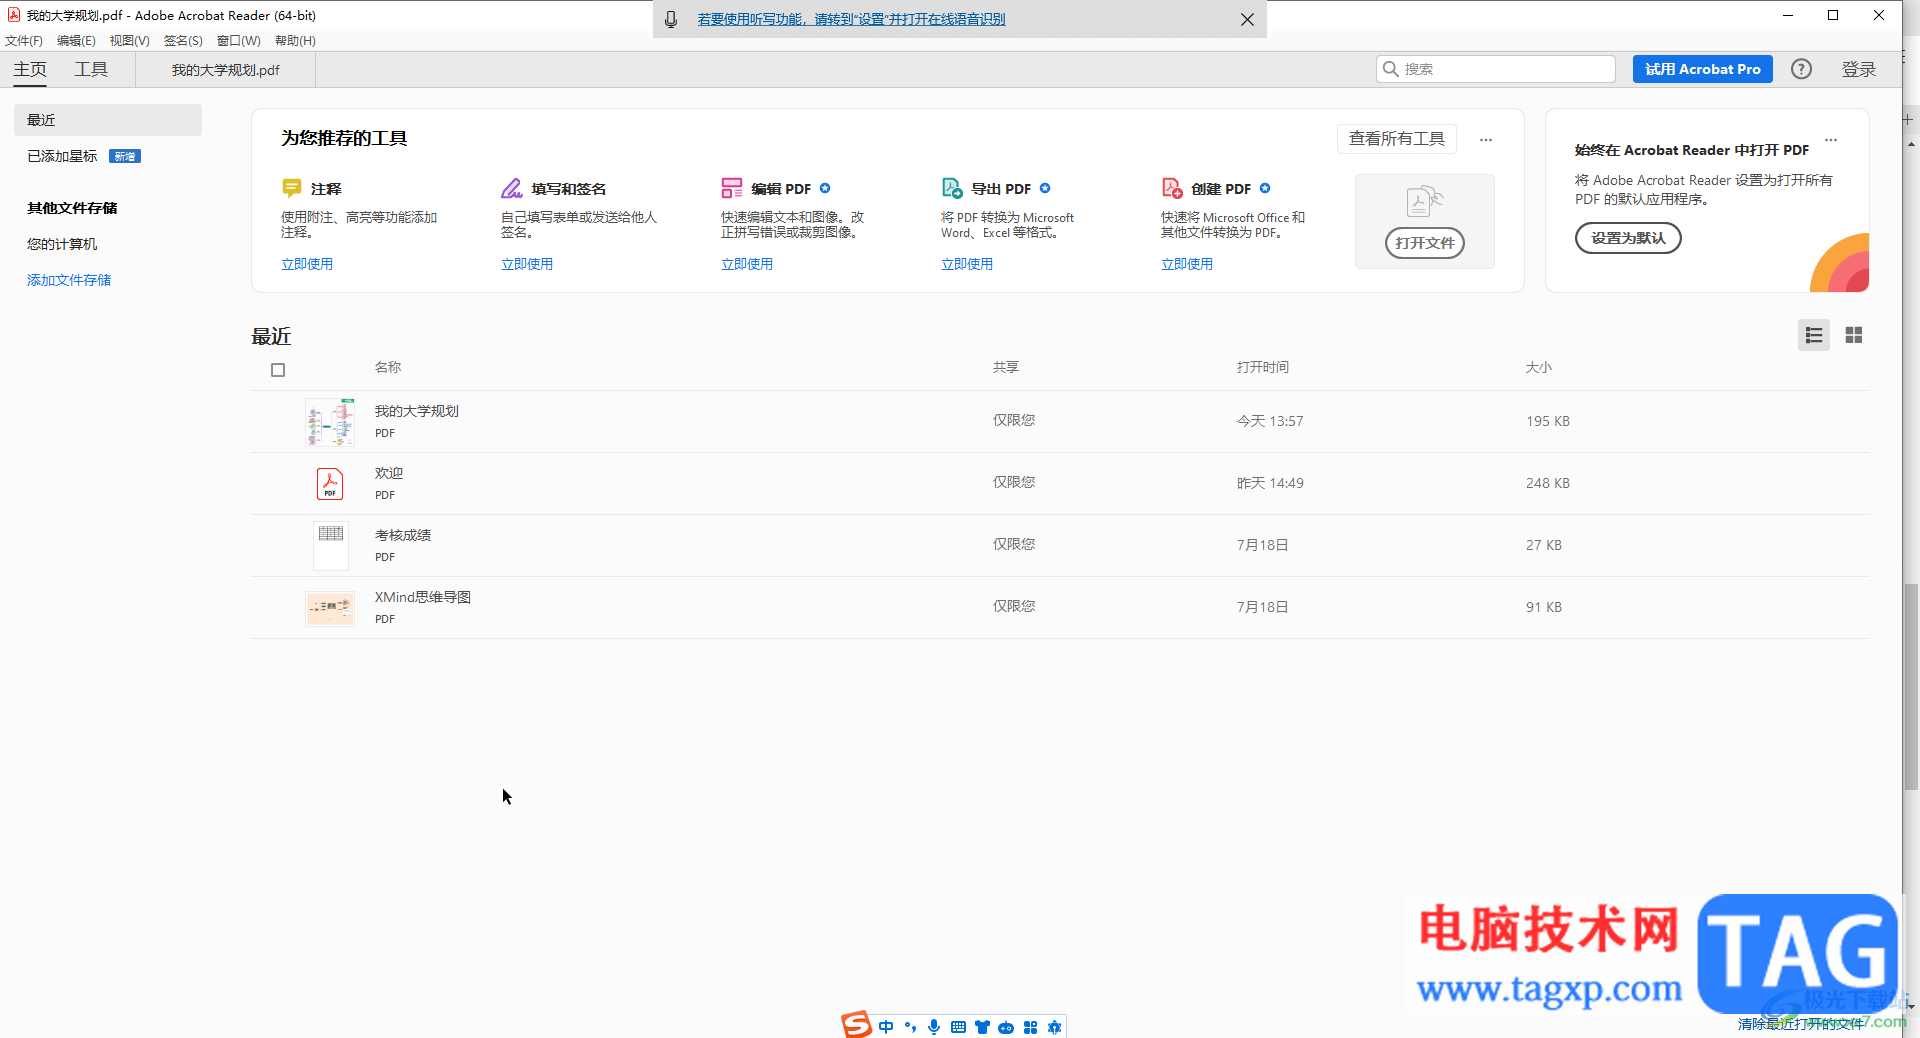Click 立即使用 under 编辑 PDF
The image size is (1920, 1038).
pos(747,264)
